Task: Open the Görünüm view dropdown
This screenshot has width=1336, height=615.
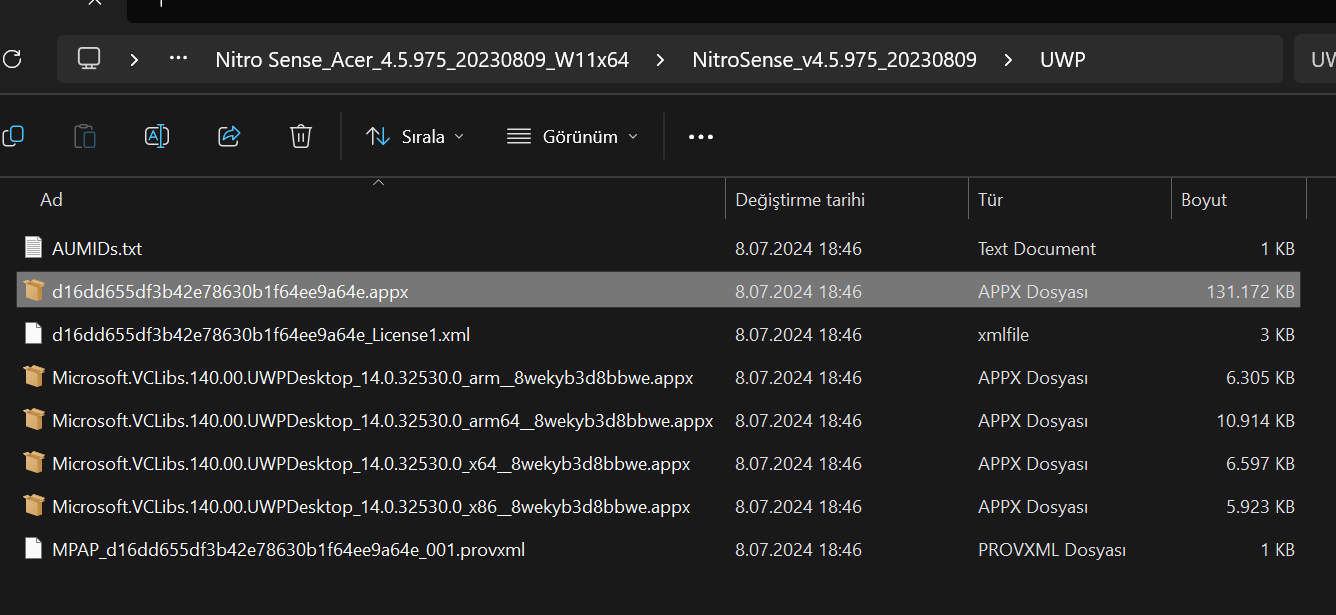Action: (x=572, y=137)
